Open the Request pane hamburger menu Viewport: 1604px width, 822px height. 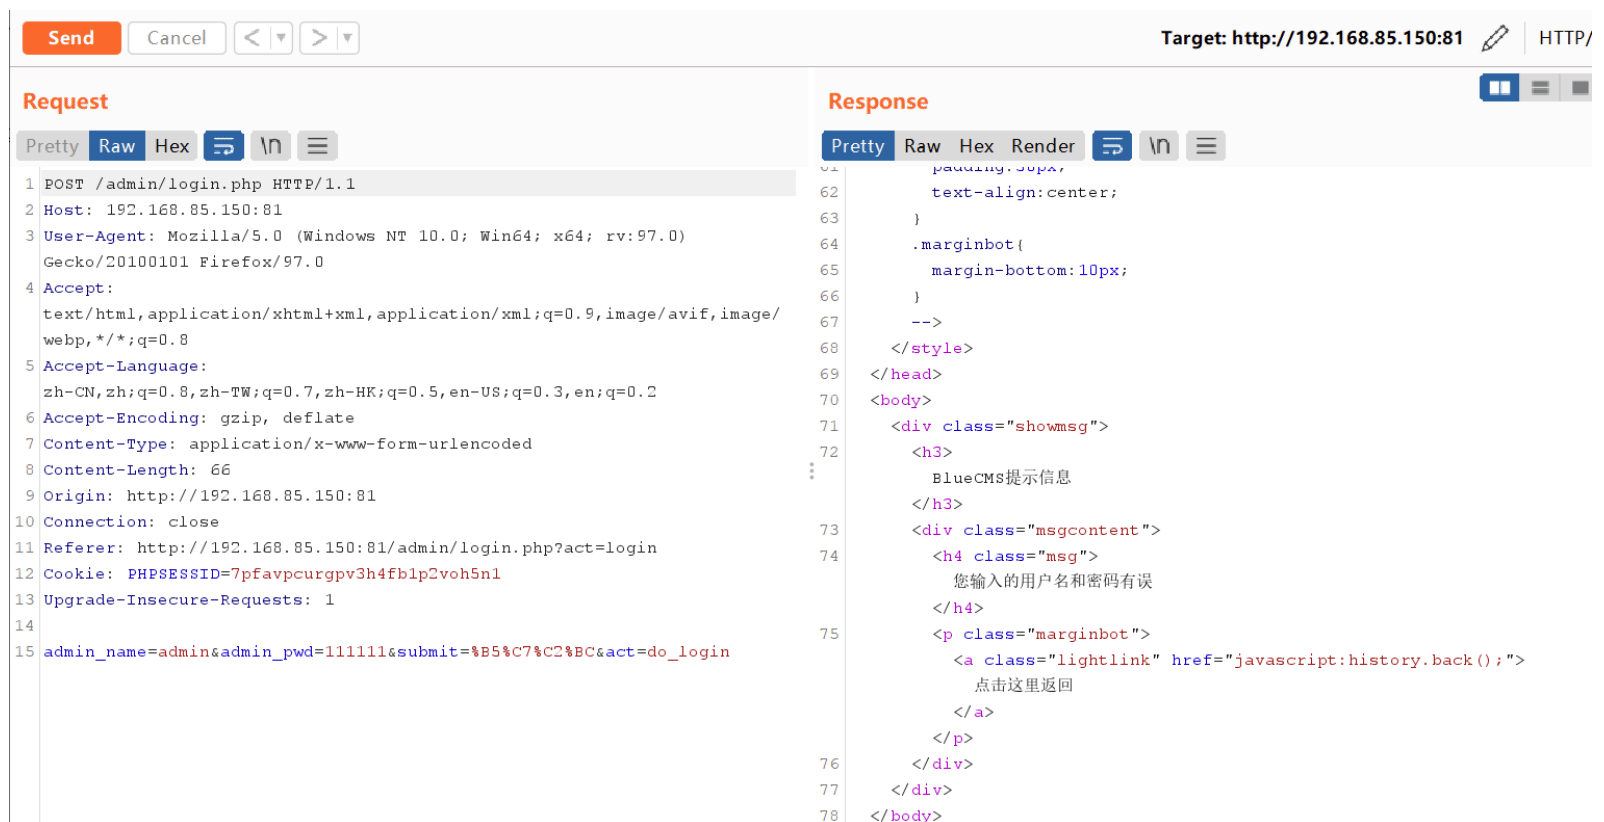pos(317,146)
